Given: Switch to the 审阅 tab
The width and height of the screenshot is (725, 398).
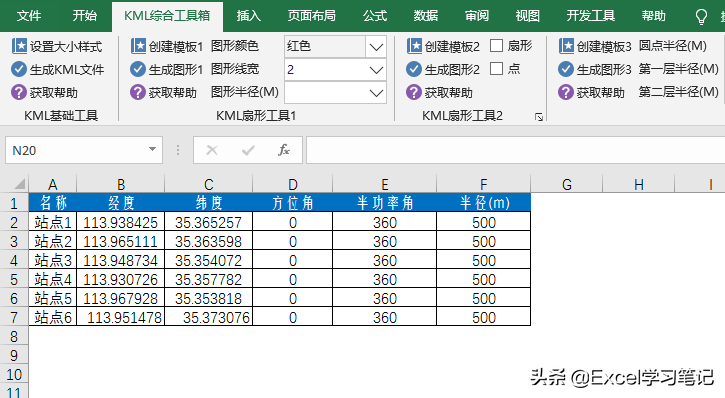Looking at the screenshot, I should click(477, 16).
